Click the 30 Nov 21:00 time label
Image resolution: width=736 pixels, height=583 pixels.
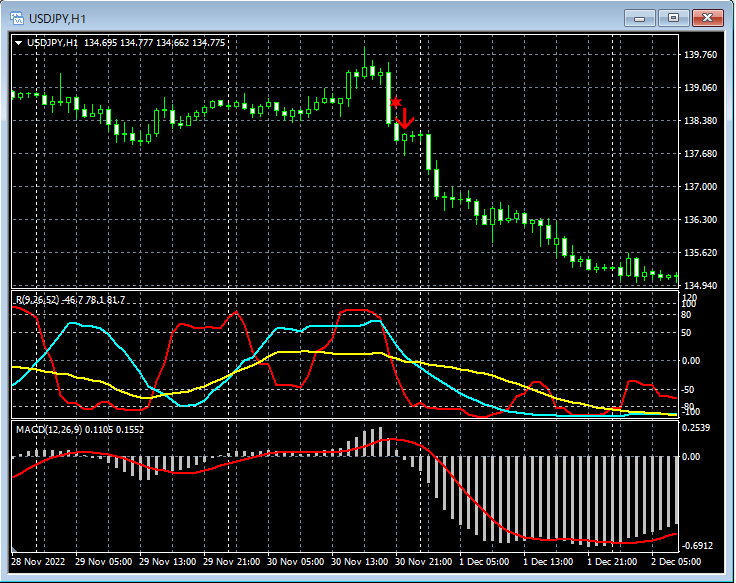click(x=424, y=562)
